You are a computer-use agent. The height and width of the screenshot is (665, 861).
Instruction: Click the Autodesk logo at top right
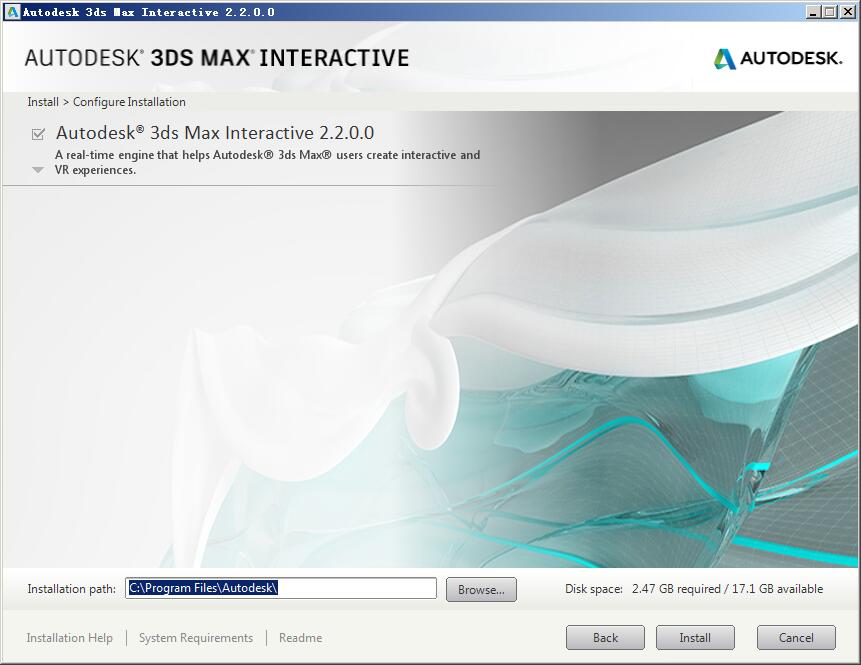(778, 58)
